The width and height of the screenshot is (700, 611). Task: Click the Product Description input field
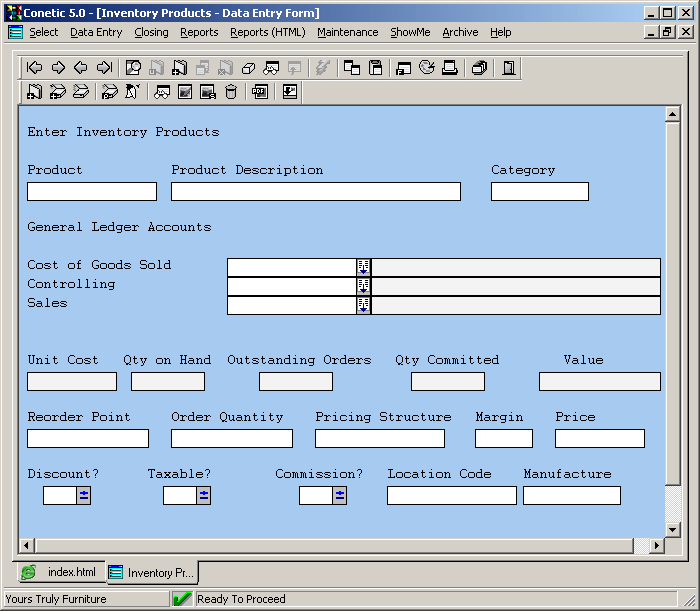click(316, 191)
